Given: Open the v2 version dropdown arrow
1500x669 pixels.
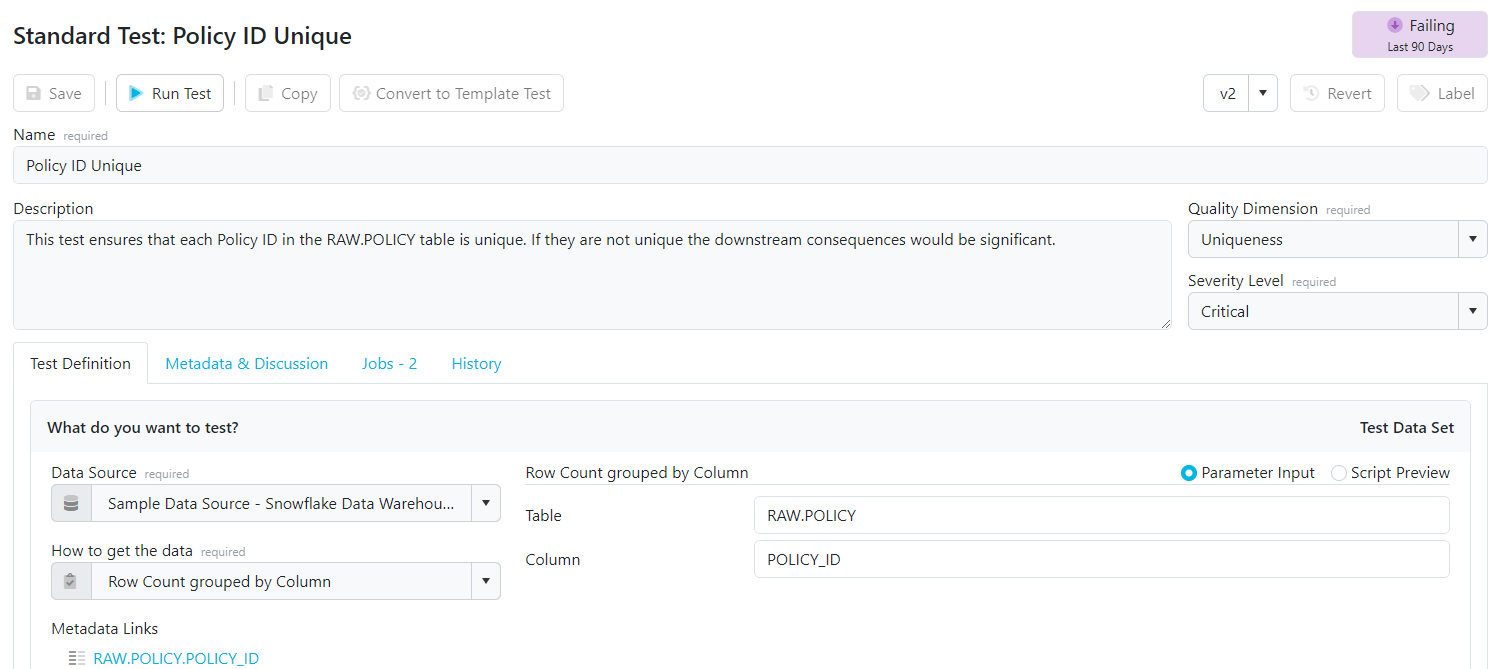Looking at the screenshot, I should (1262, 93).
